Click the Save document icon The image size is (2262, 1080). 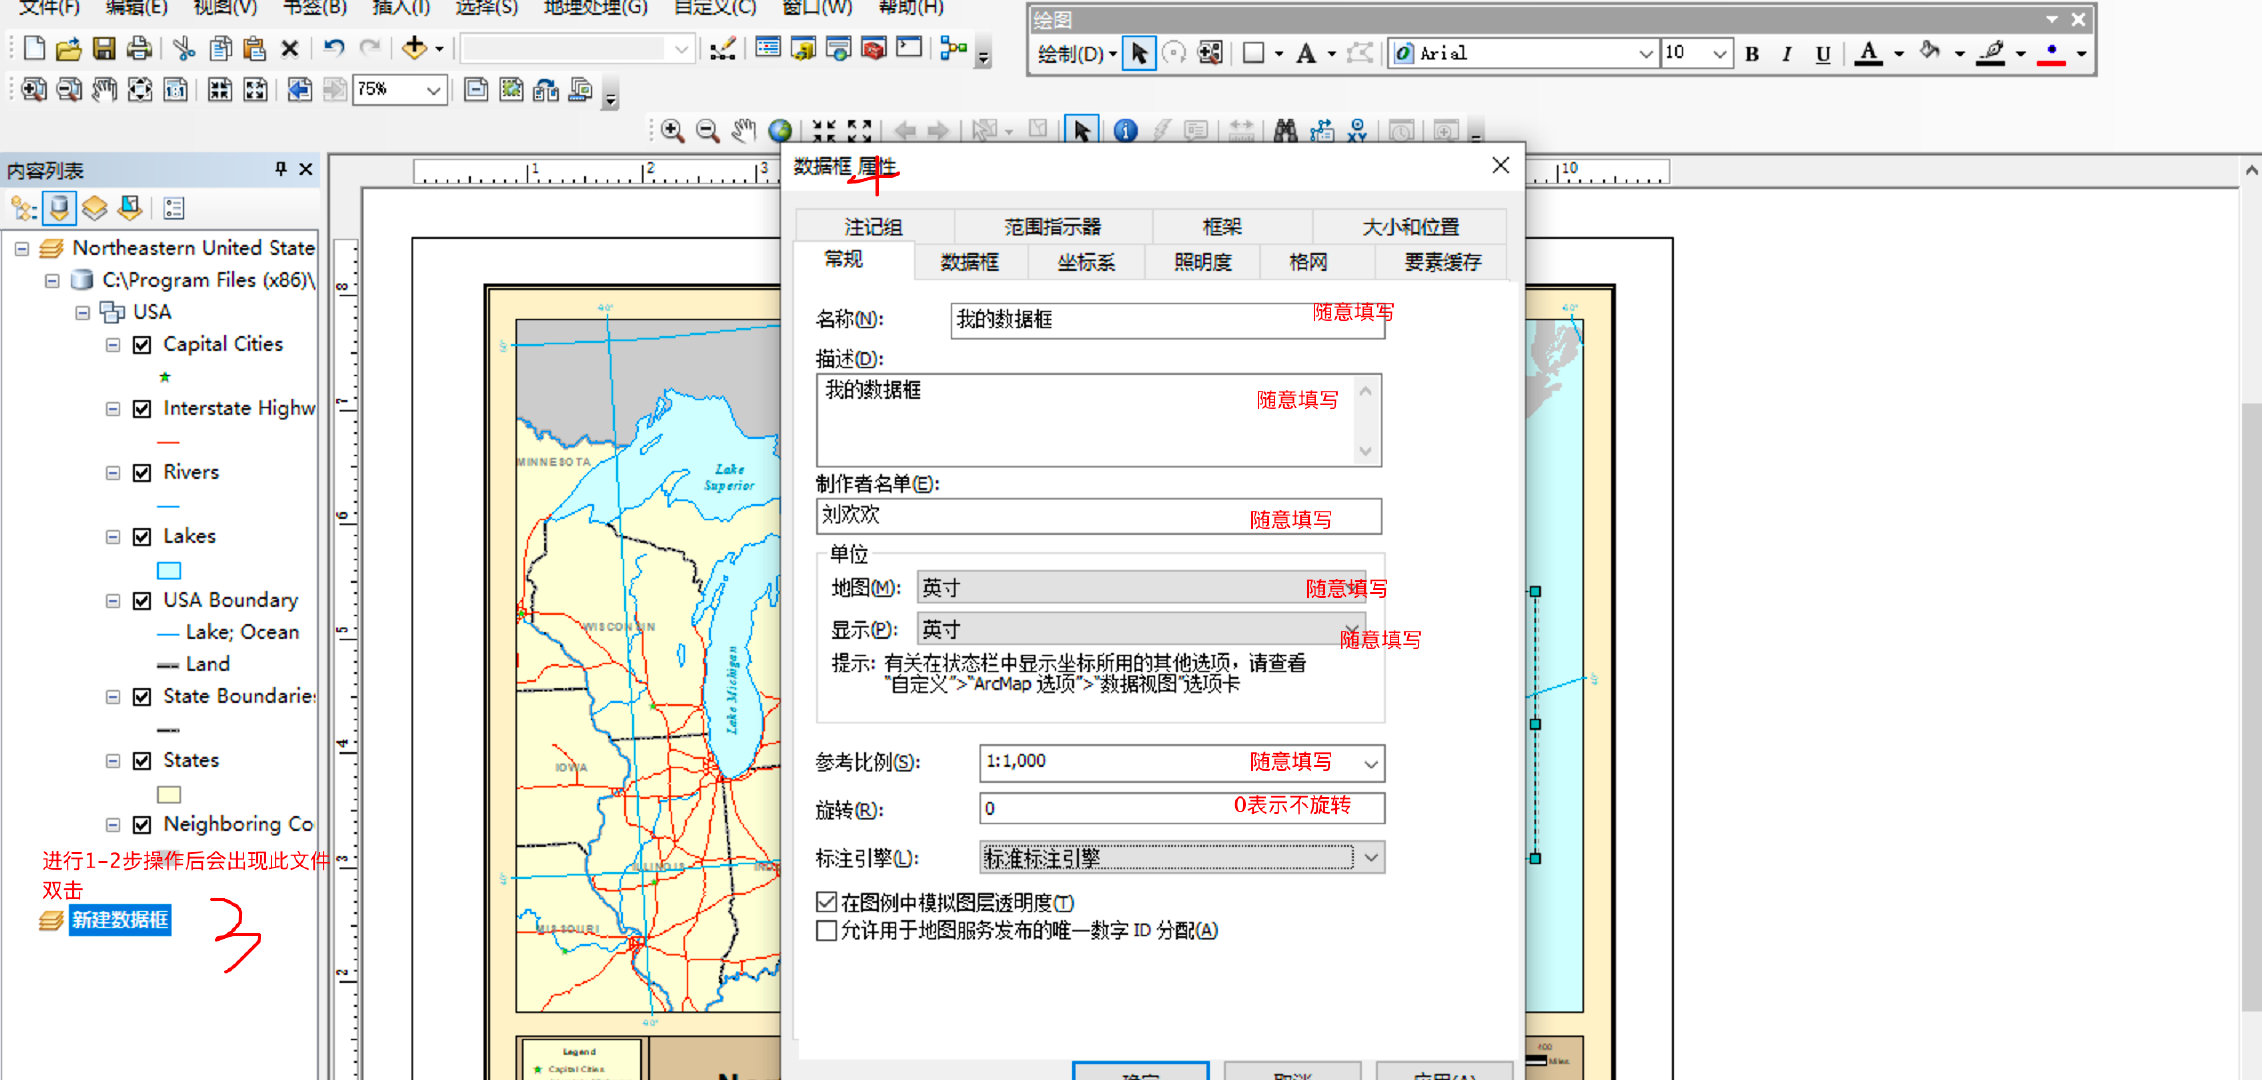tap(104, 48)
